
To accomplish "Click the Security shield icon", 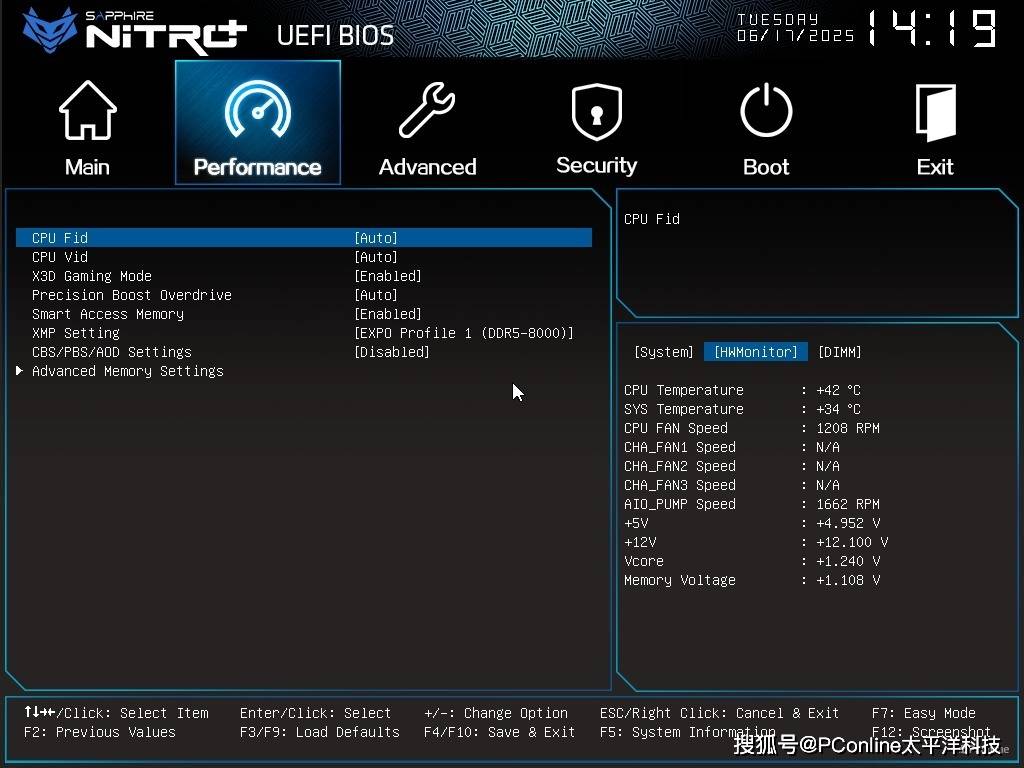I will click(596, 112).
